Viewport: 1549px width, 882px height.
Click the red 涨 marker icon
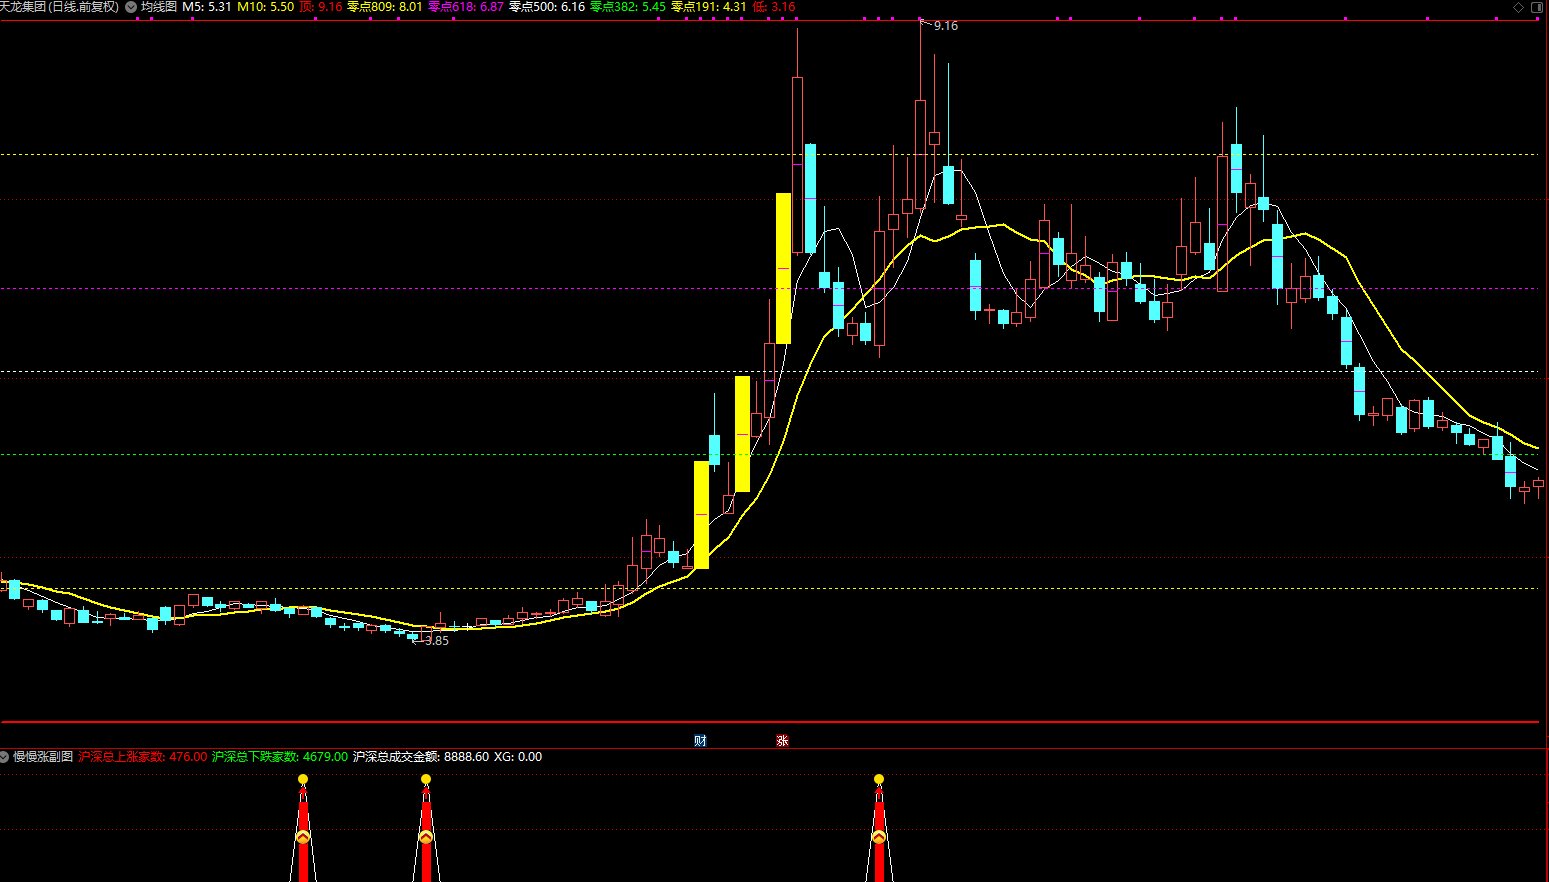coord(782,741)
